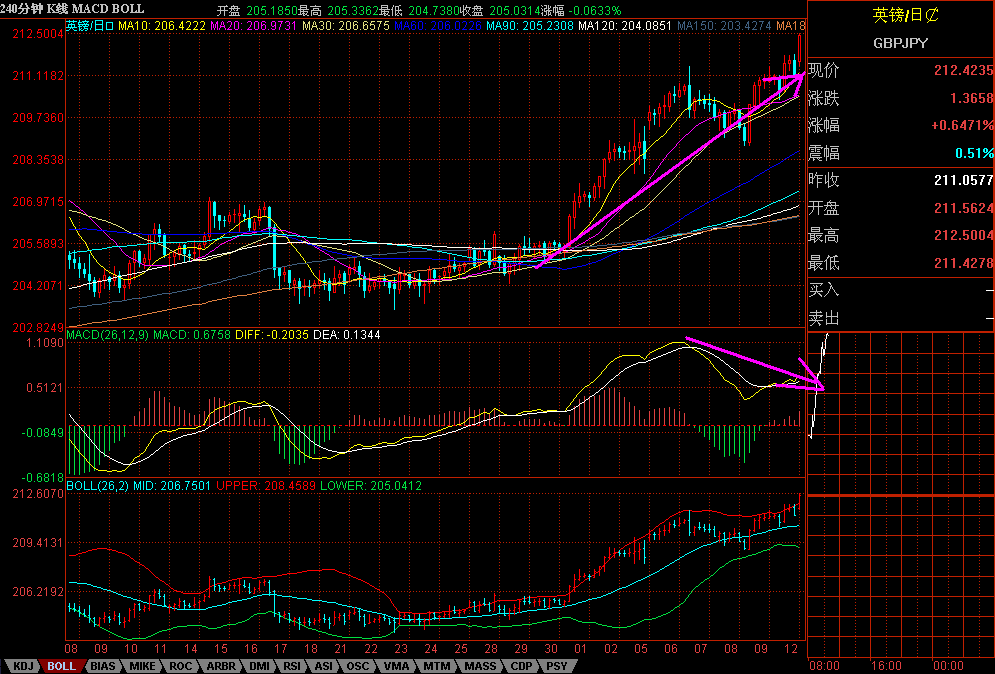995x674 pixels.
Task: Click the 211.1182 price axis label
Action: pyautogui.click(x=38, y=76)
